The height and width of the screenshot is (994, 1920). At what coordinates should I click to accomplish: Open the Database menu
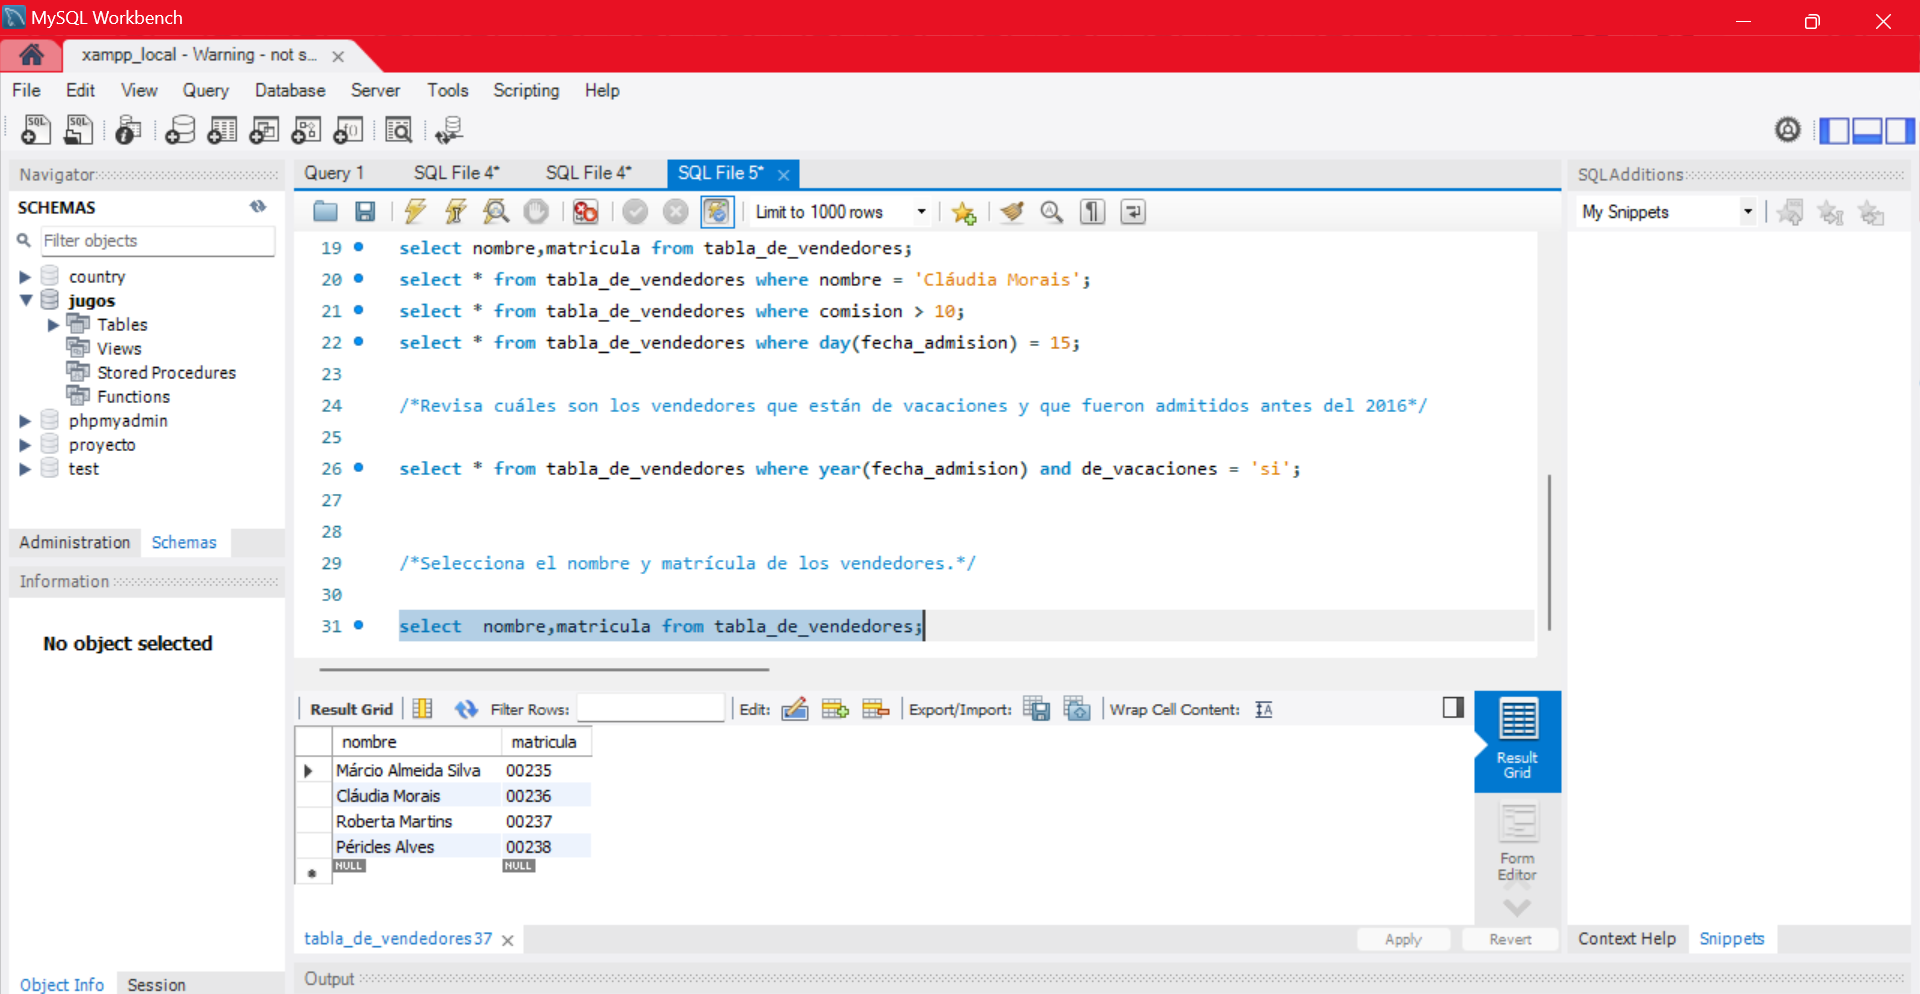click(x=290, y=90)
